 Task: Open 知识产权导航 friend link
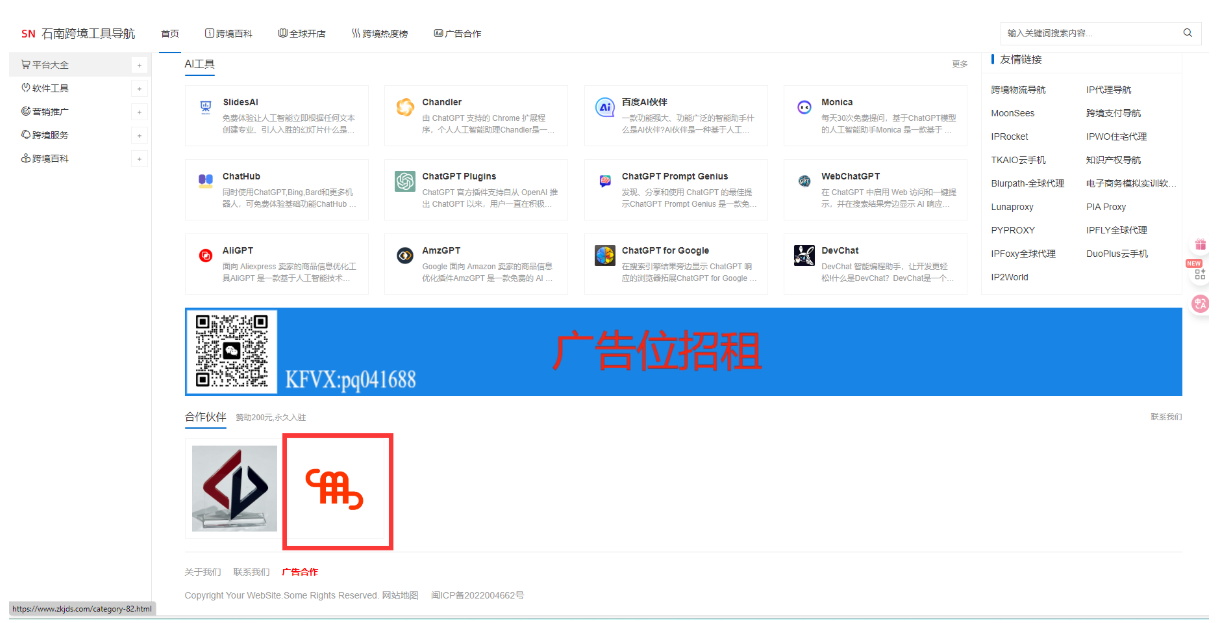[x=1113, y=160]
